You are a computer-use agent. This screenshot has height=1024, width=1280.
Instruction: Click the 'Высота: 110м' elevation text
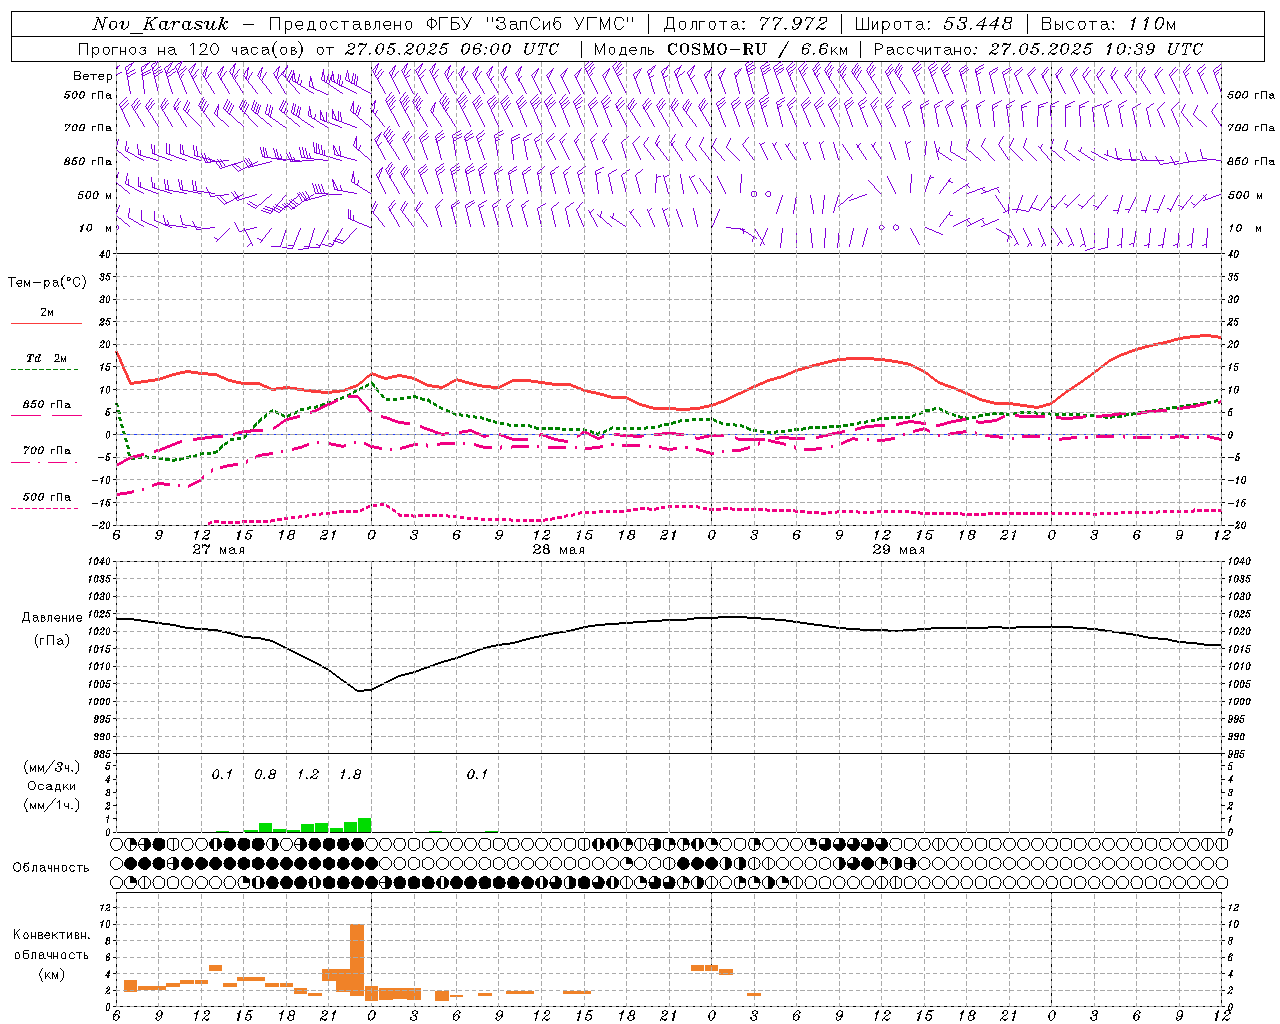[1108, 24]
